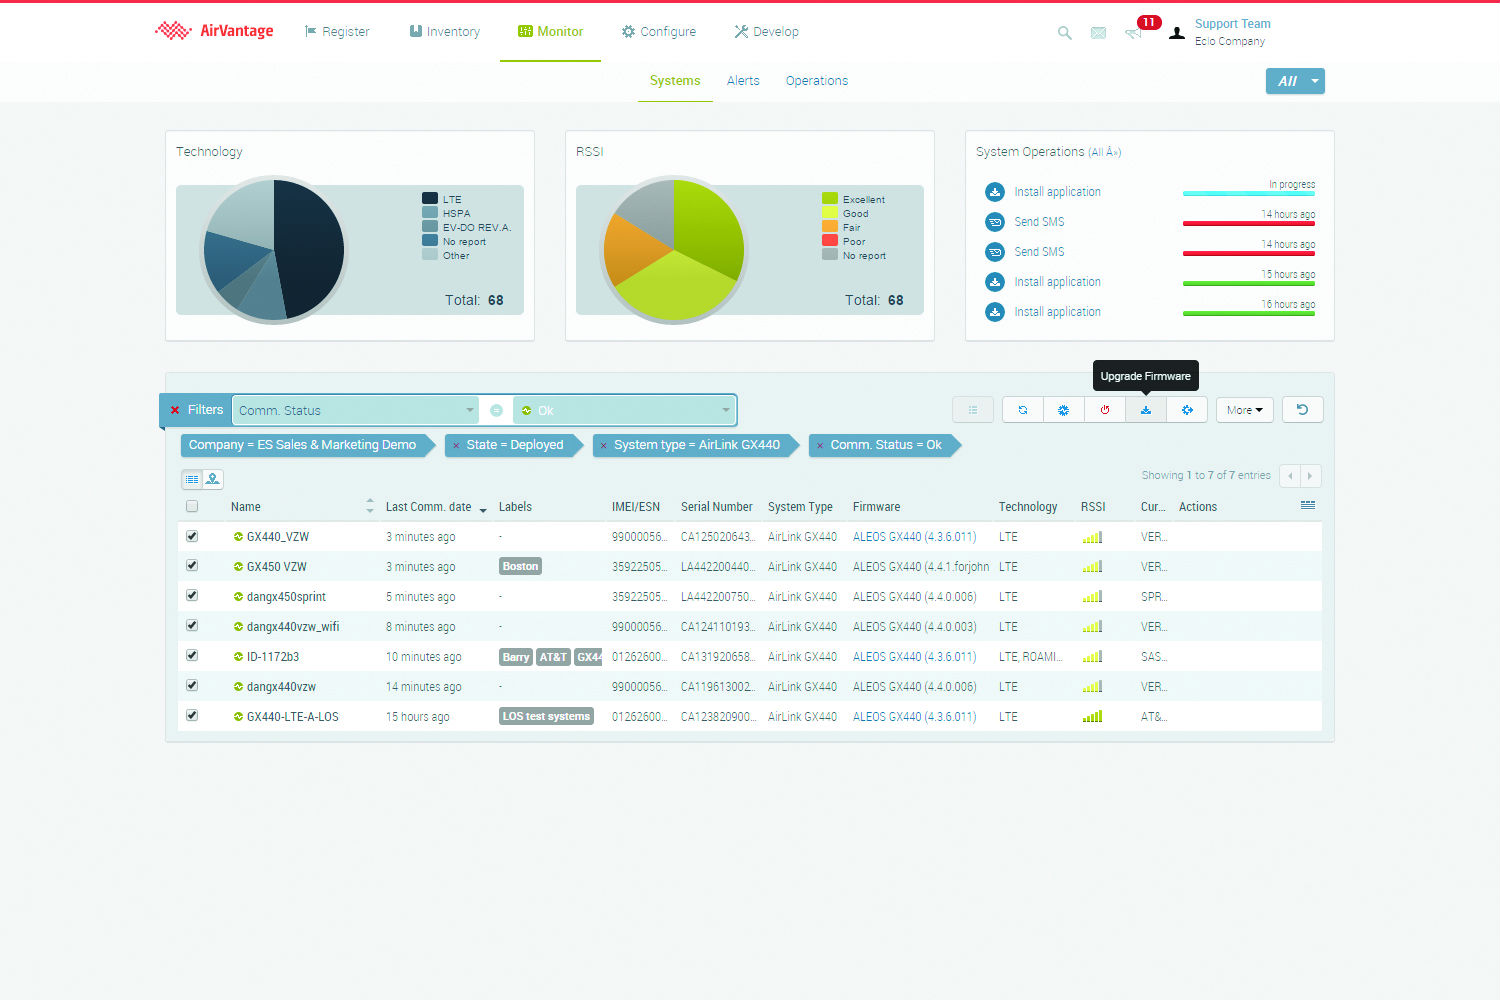Click the Upgrade Firmware download icon
The width and height of the screenshot is (1500, 1000).
pyautogui.click(x=1146, y=410)
